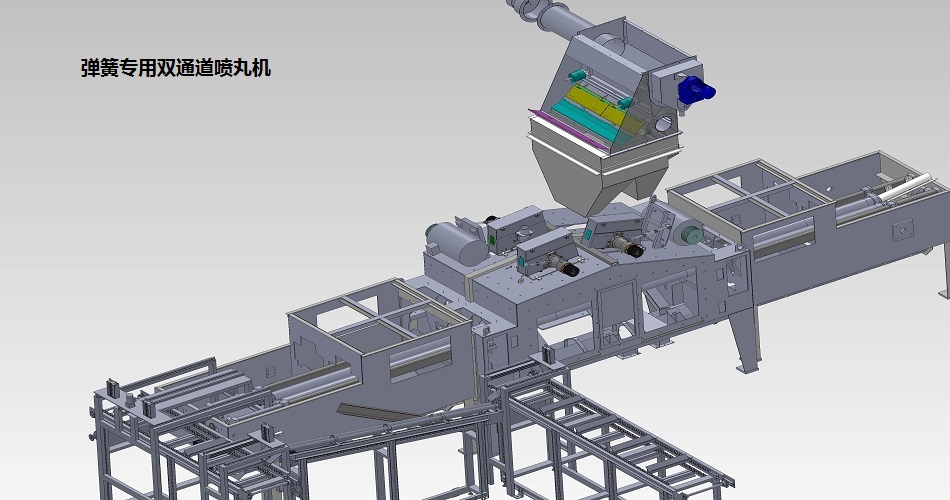This screenshot has width=950, height=500.
Task: Click the circular opening on the separator side
Action: [662, 124]
